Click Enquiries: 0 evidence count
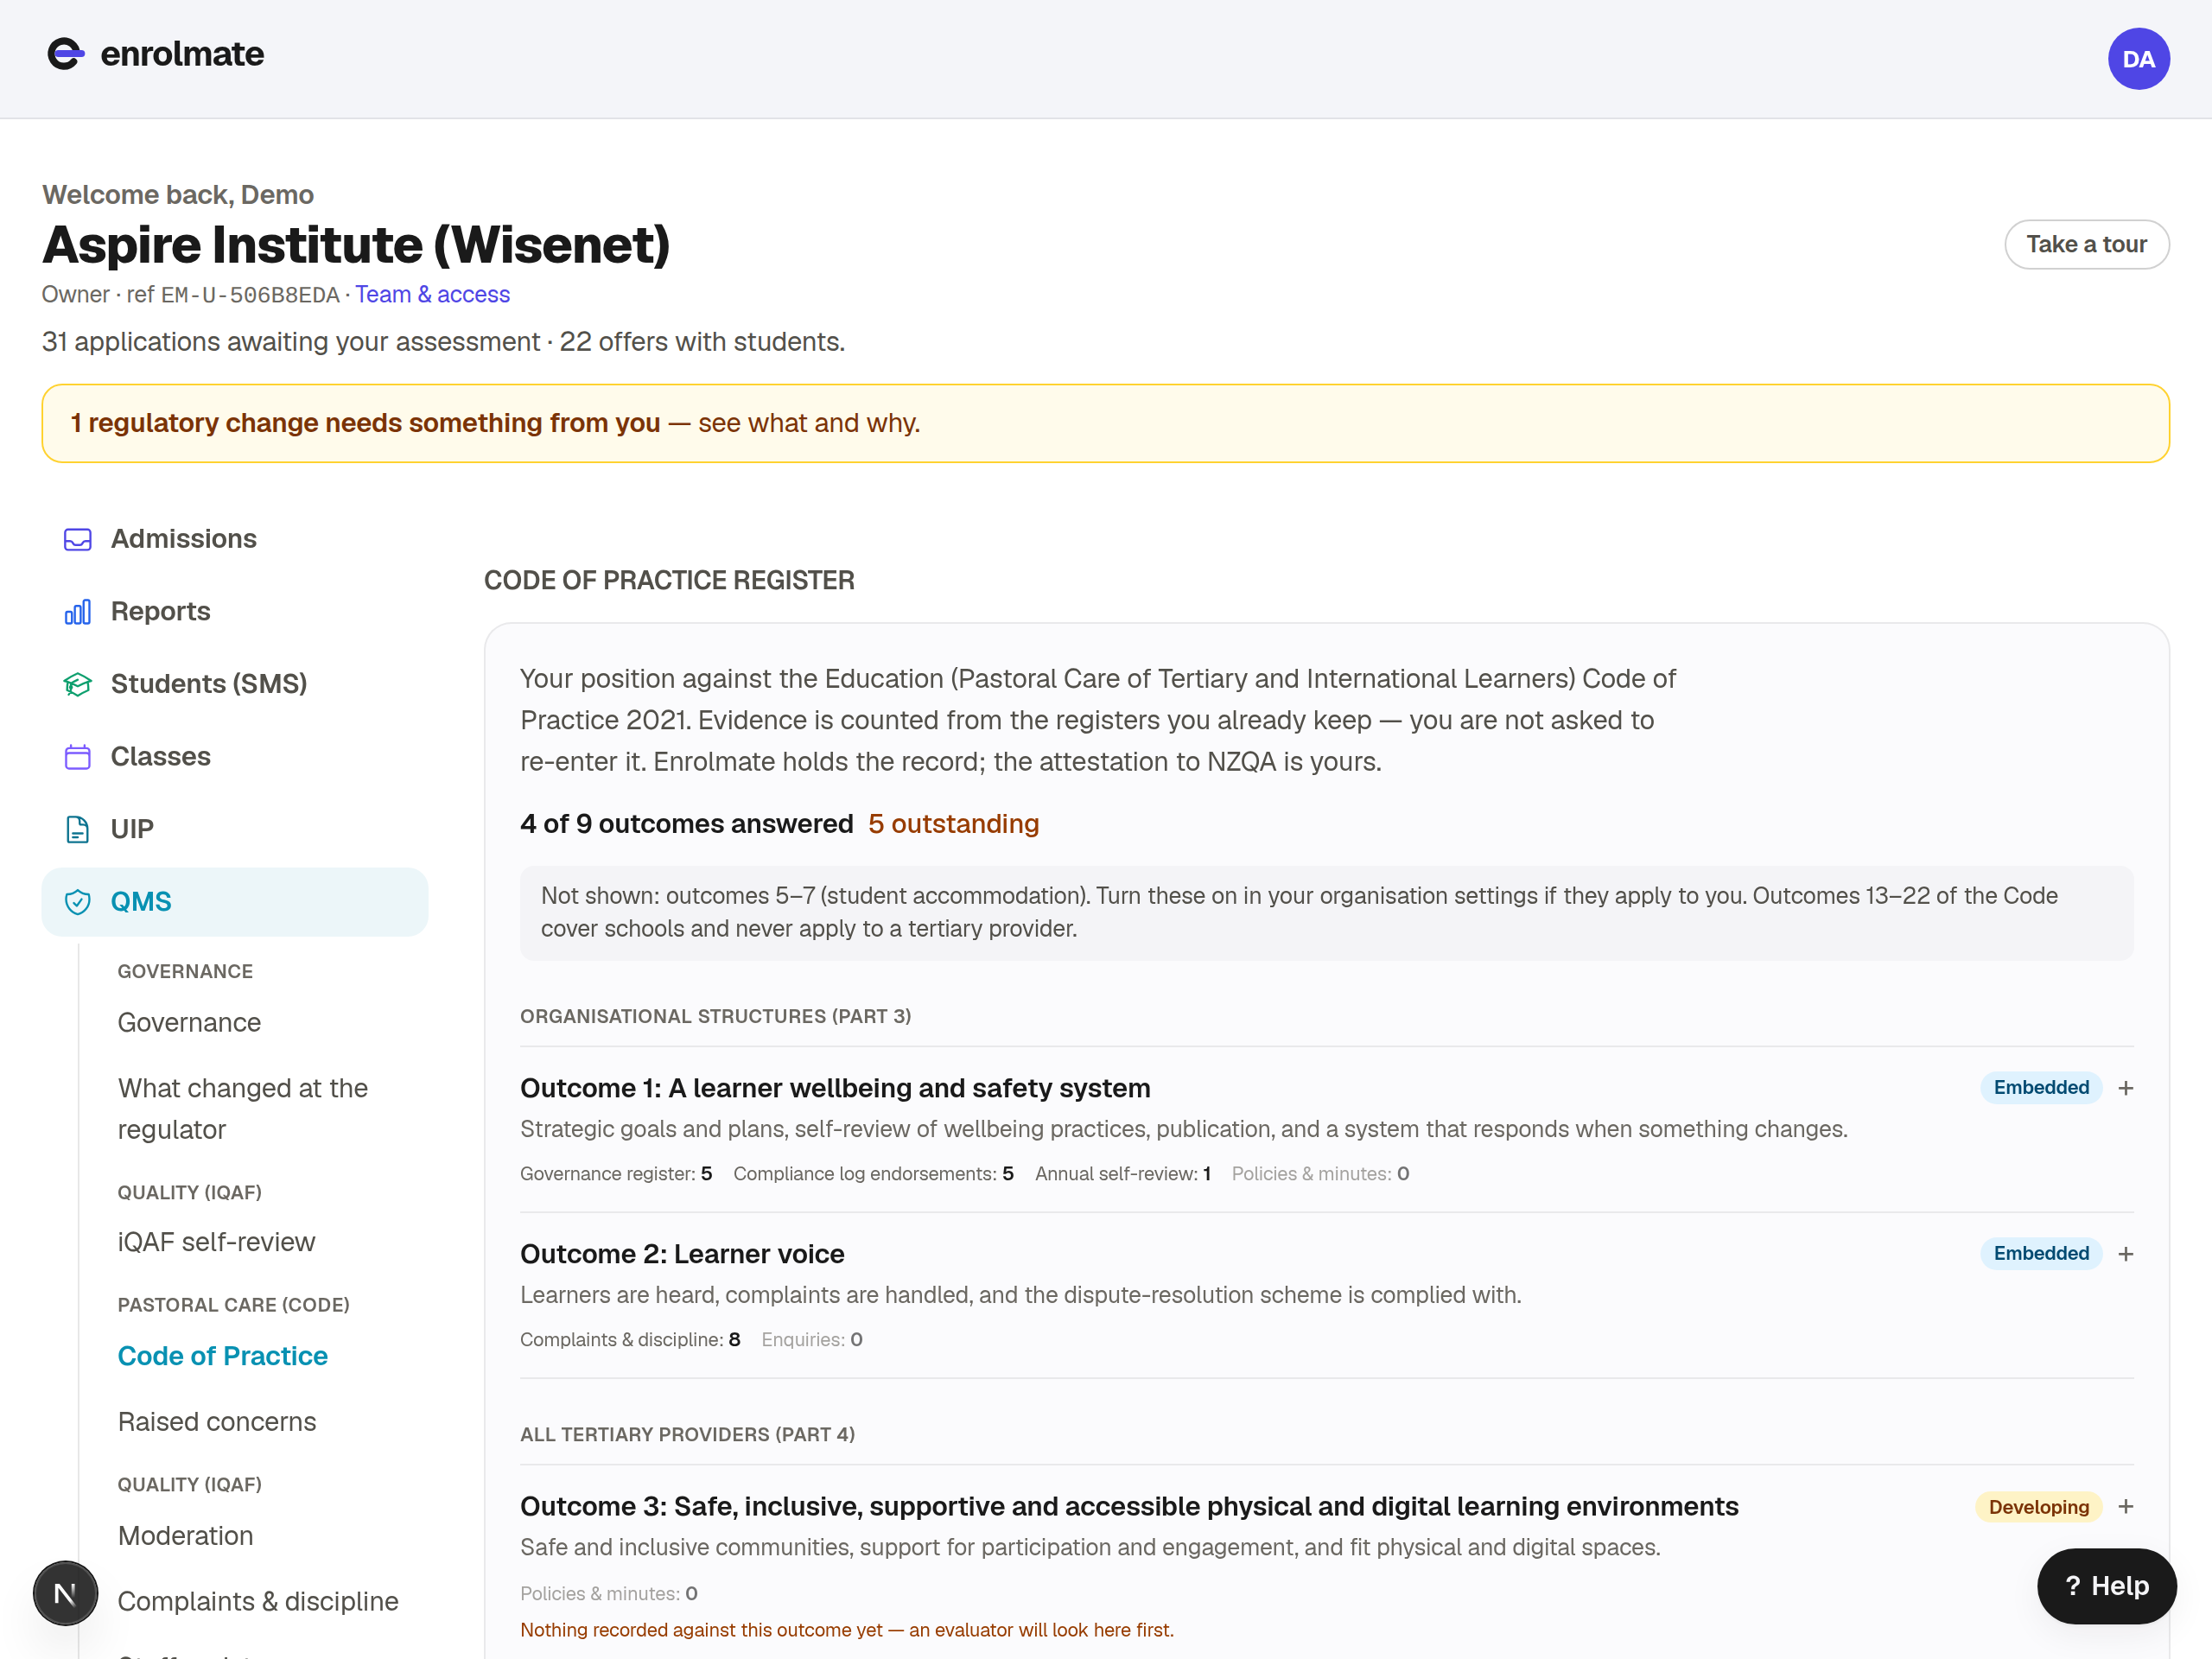Image resolution: width=2212 pixels, height=1659 pixels. tap(812, 1340)
